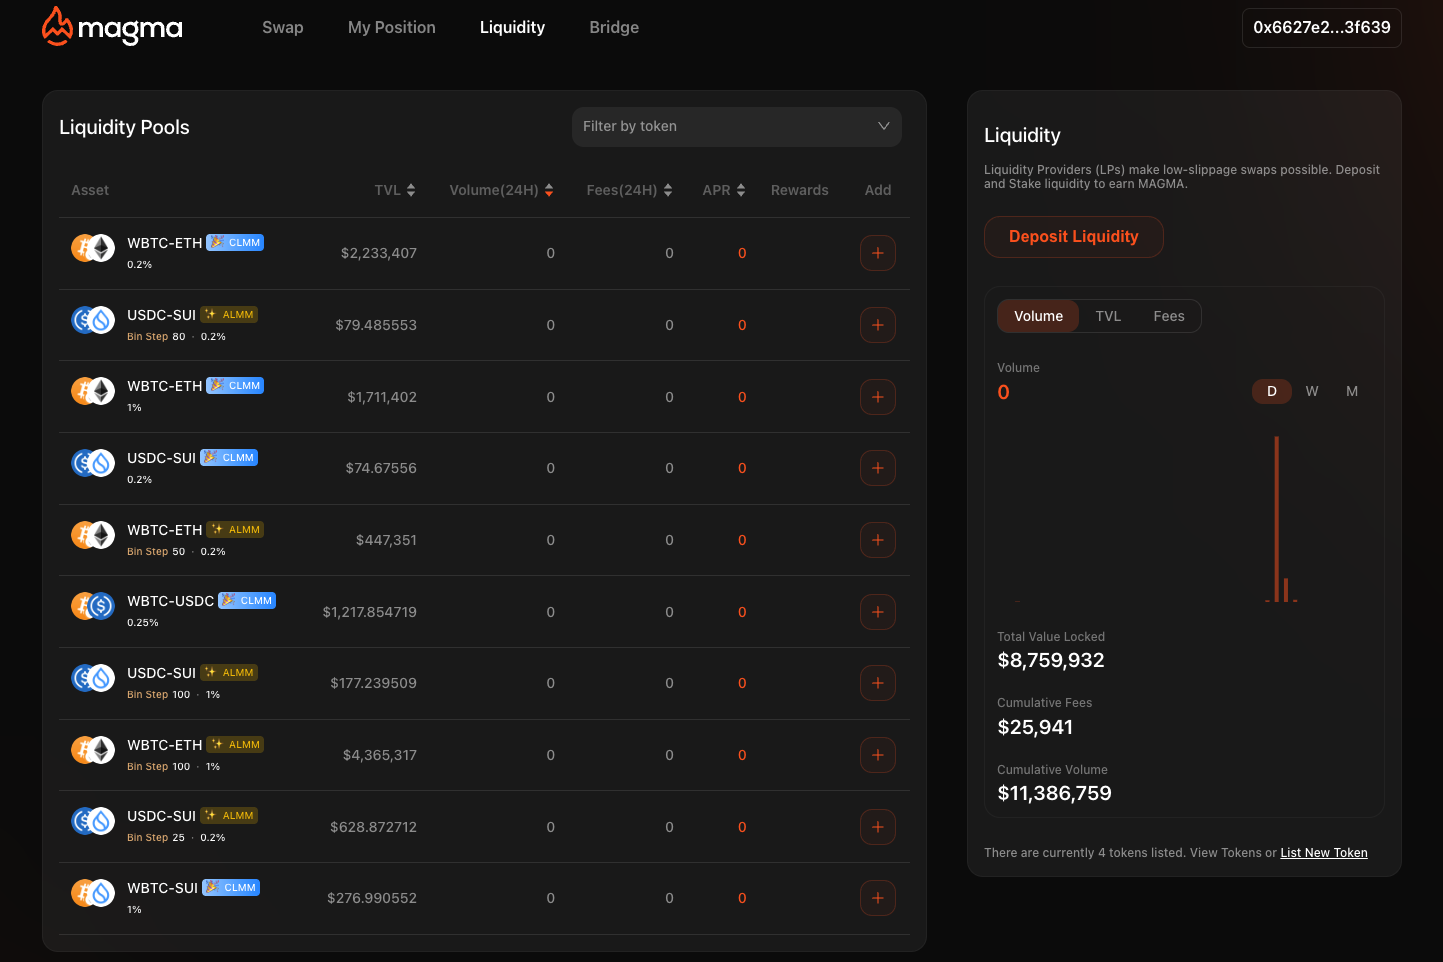
Task: Click the Deposit Liquidity button
Action: pos(1073,237)
